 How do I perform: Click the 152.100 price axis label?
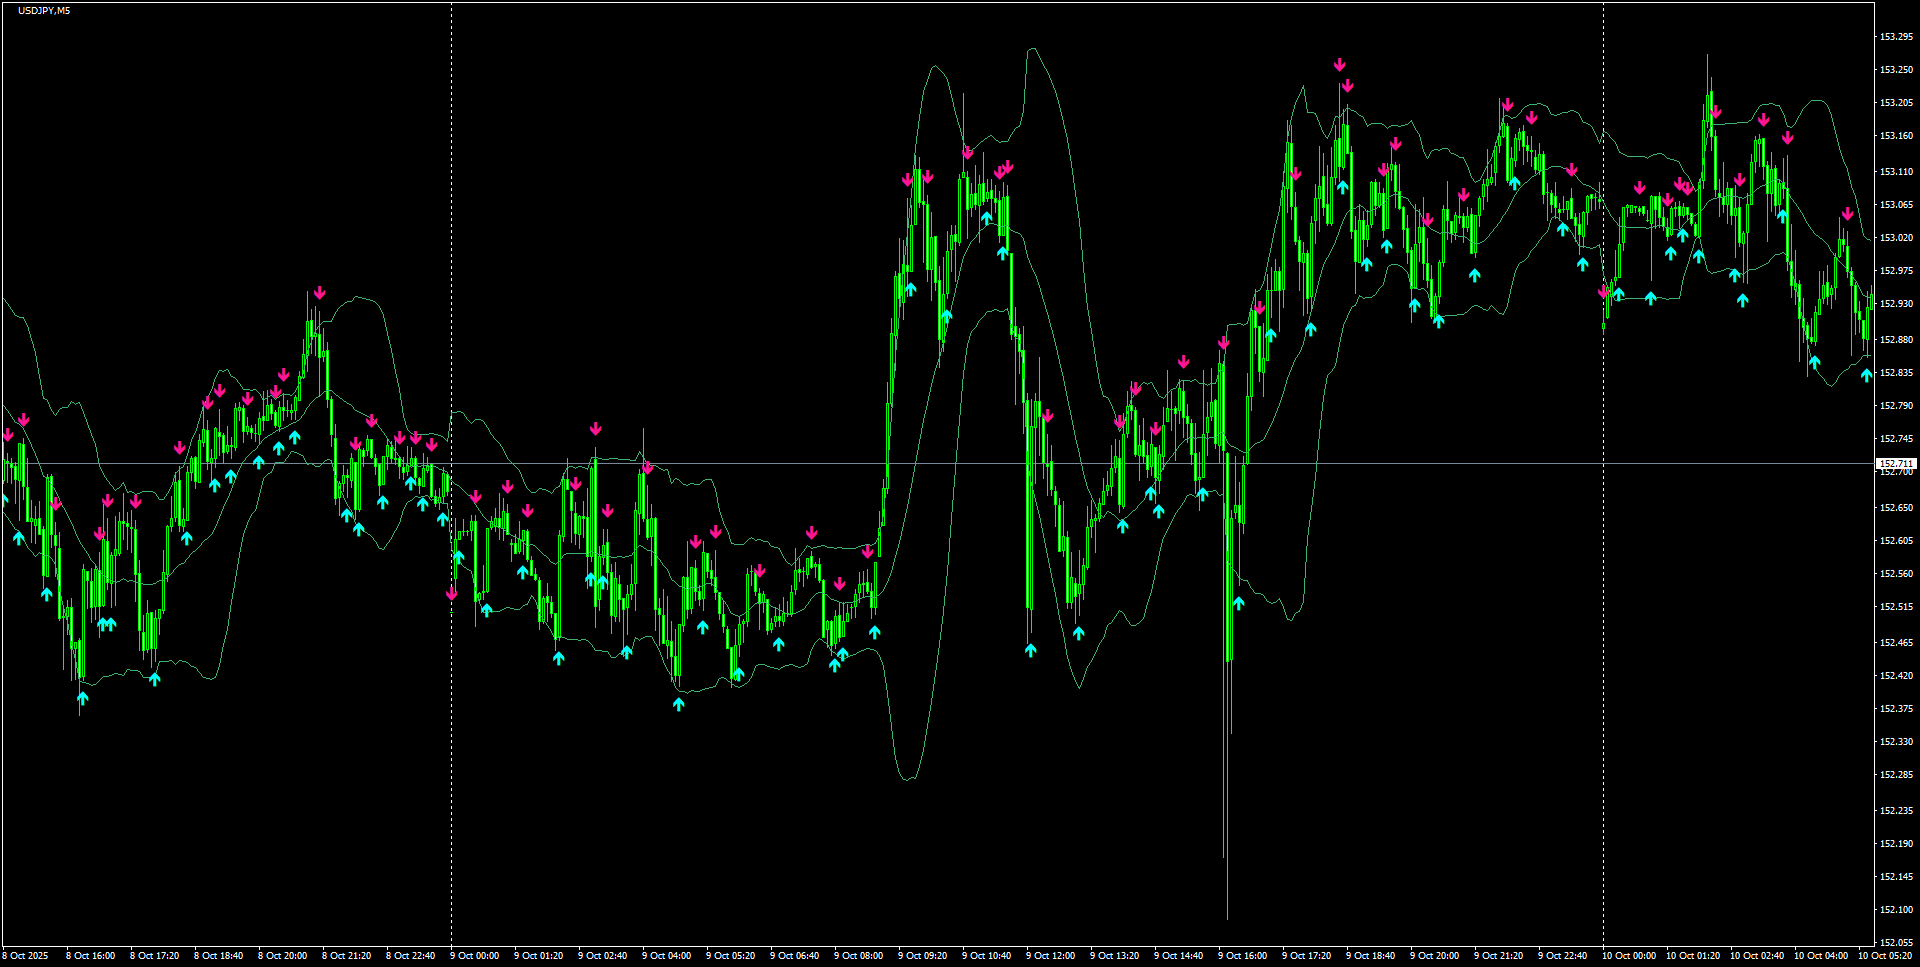[x=1896, y=910]
